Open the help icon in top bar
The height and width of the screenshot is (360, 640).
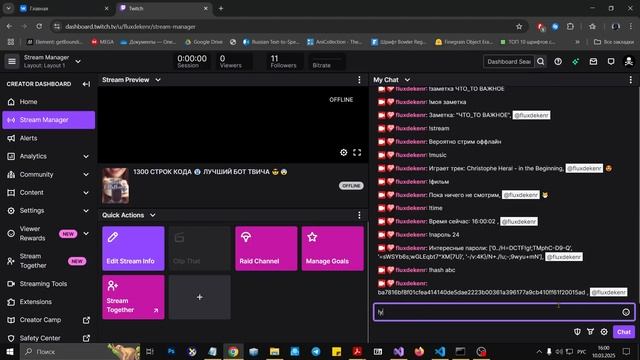click(558, 62)
